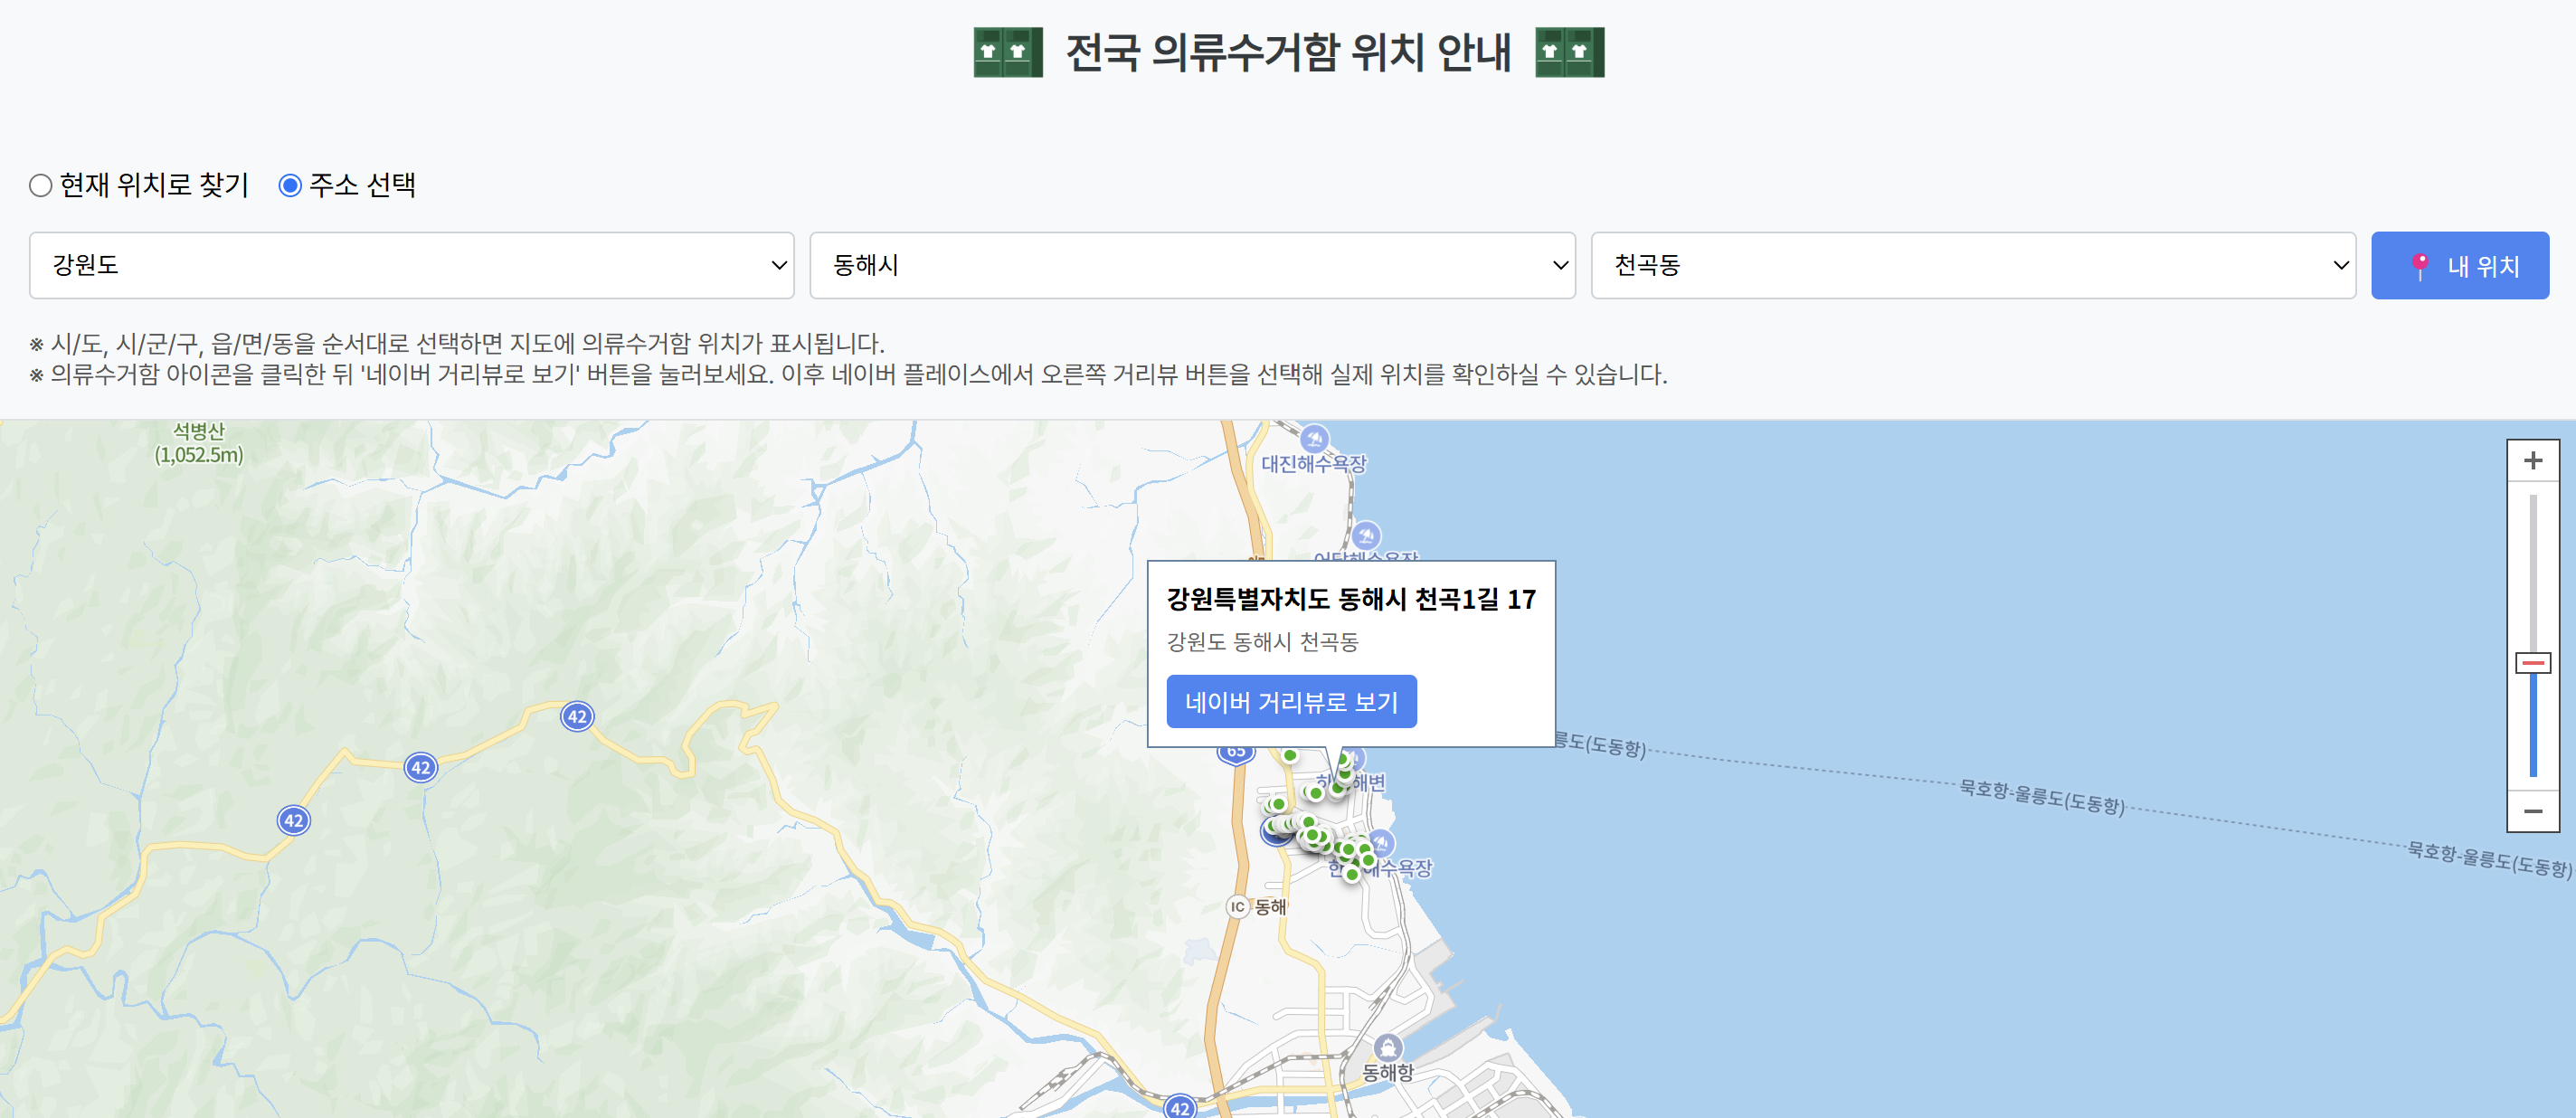Click the instruction line about 네이버 거리뷰로 보기
The width and height of the screenshot is (2576, 1118).
pyautogui.click(x=848, y=375)
